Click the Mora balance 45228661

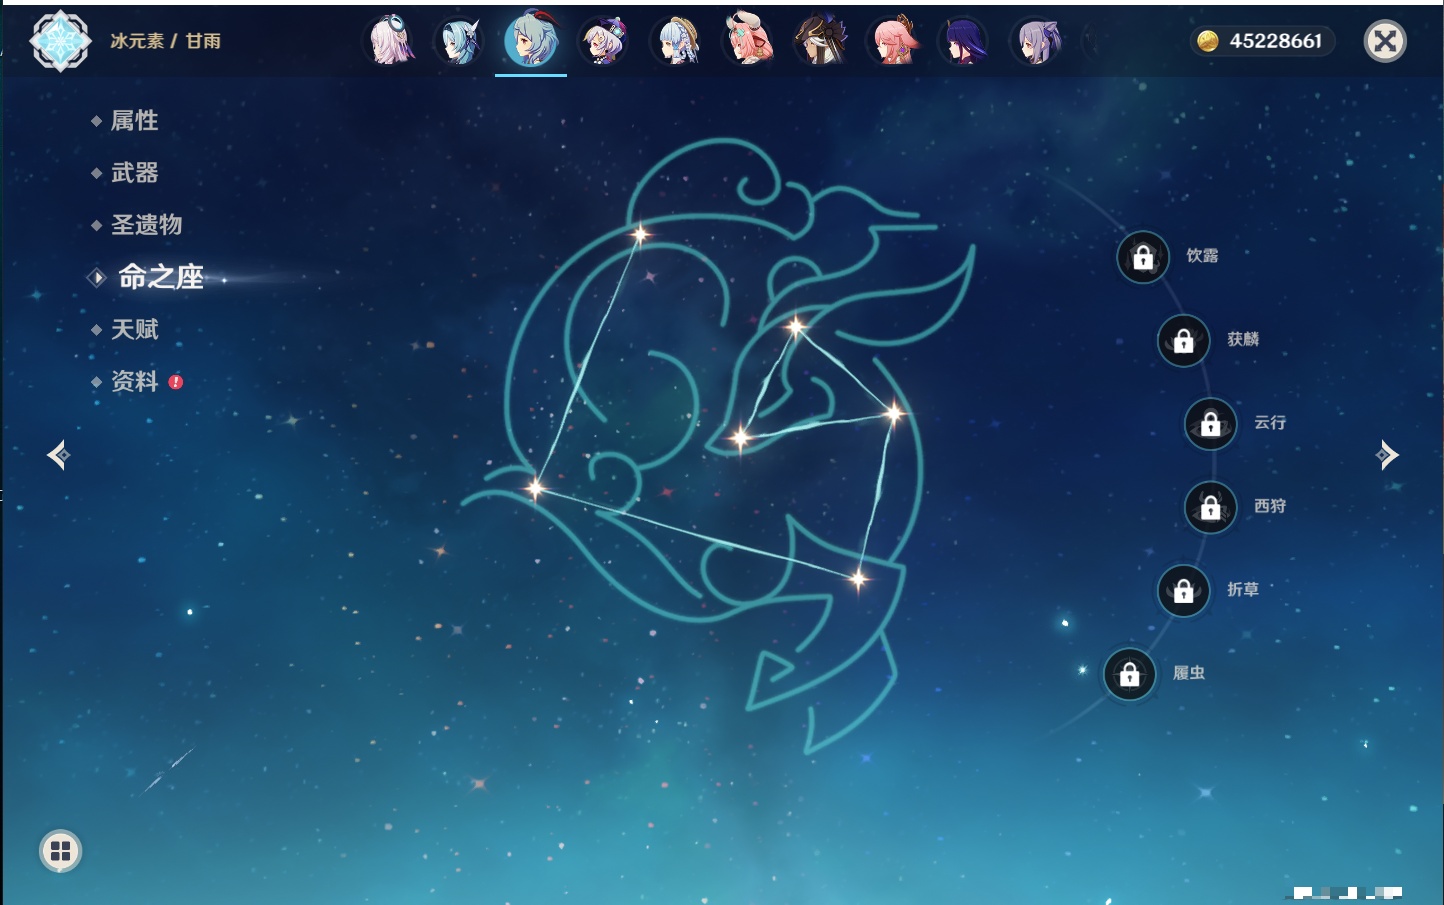[1262, 41]
